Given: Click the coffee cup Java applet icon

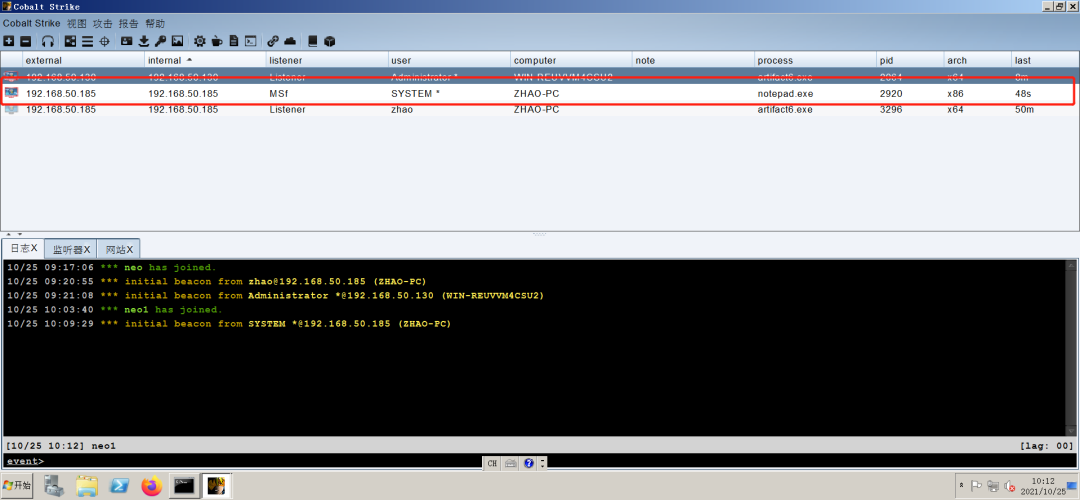Looking at the screenshot, I should point(217,41).
